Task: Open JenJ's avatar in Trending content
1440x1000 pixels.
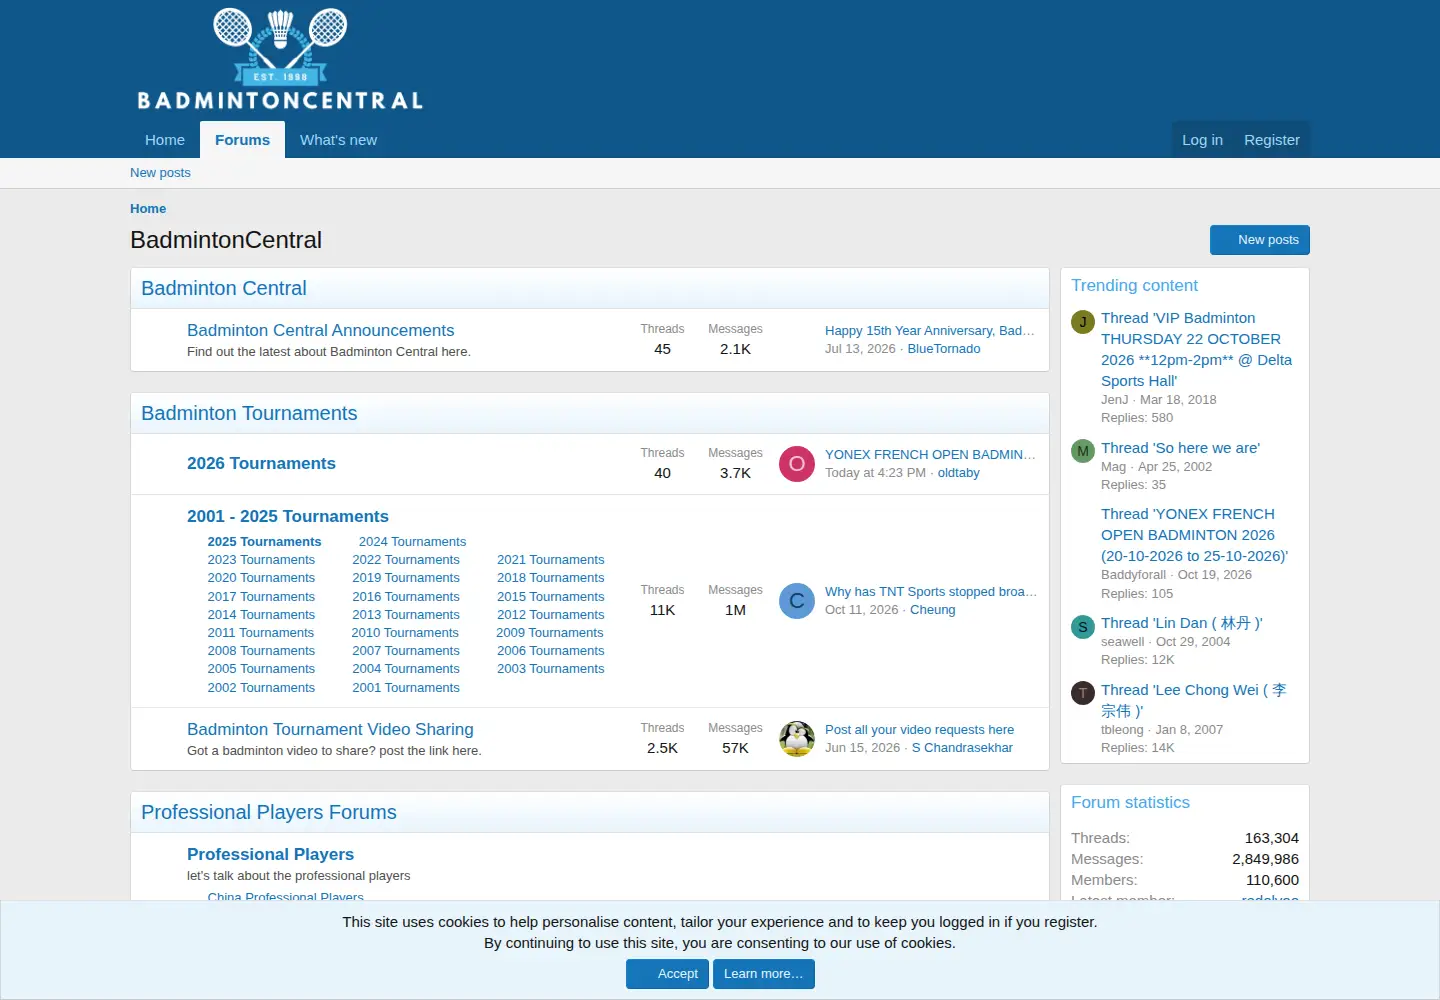Action: coord(1083,322)
